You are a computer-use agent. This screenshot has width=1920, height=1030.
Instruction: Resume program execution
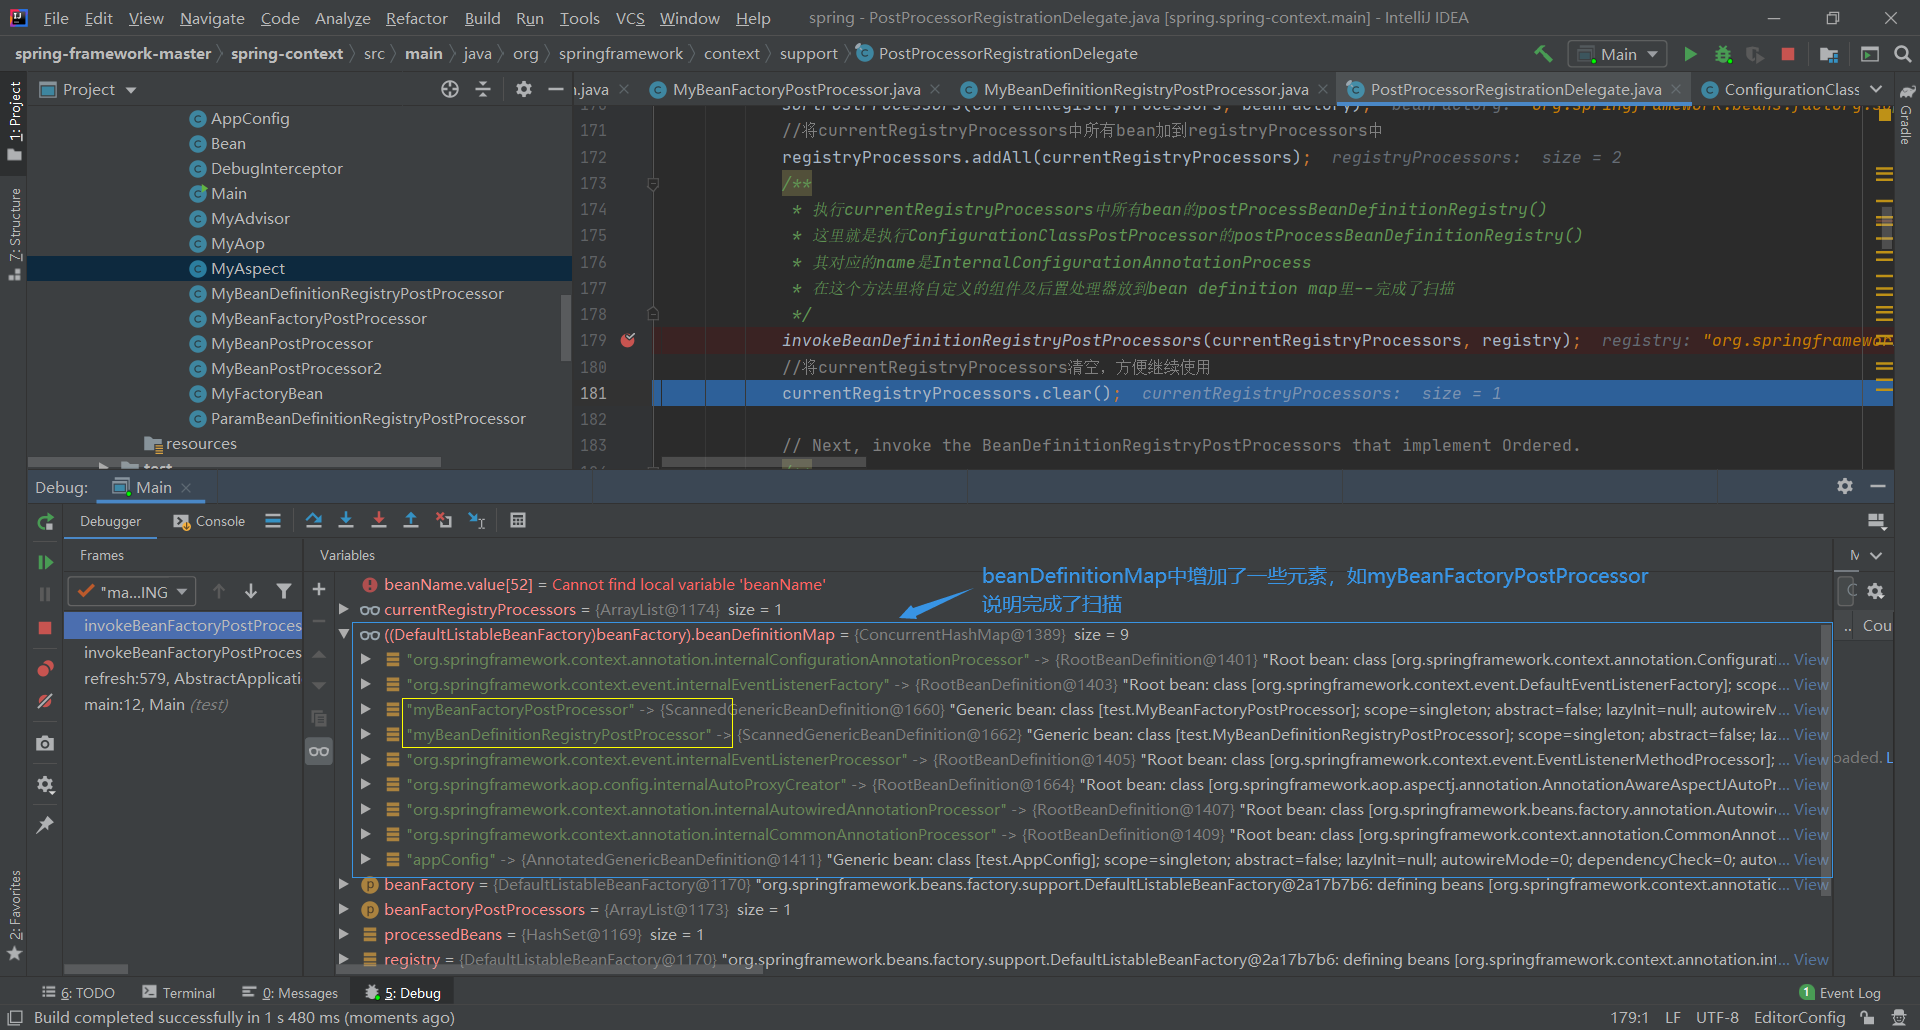point(45,562)
